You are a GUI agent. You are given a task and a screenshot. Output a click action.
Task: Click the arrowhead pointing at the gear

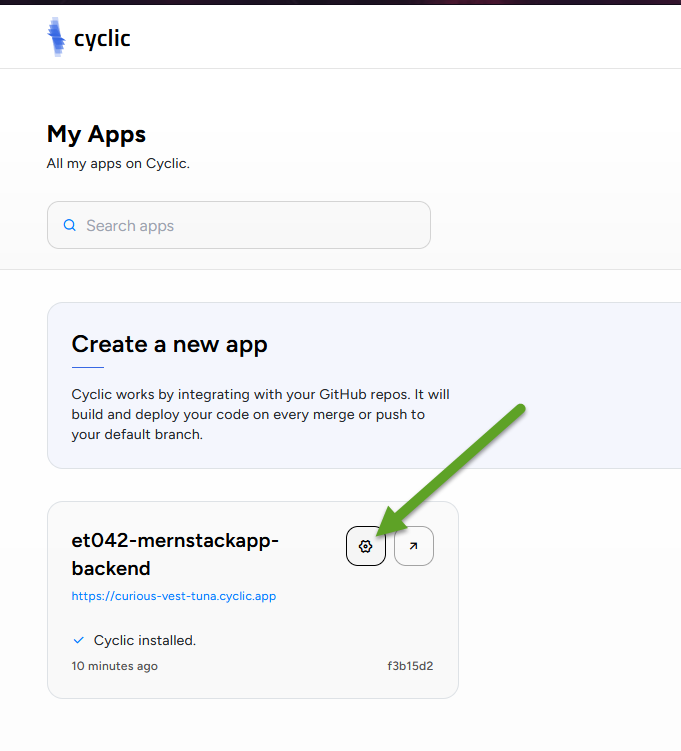390,523
